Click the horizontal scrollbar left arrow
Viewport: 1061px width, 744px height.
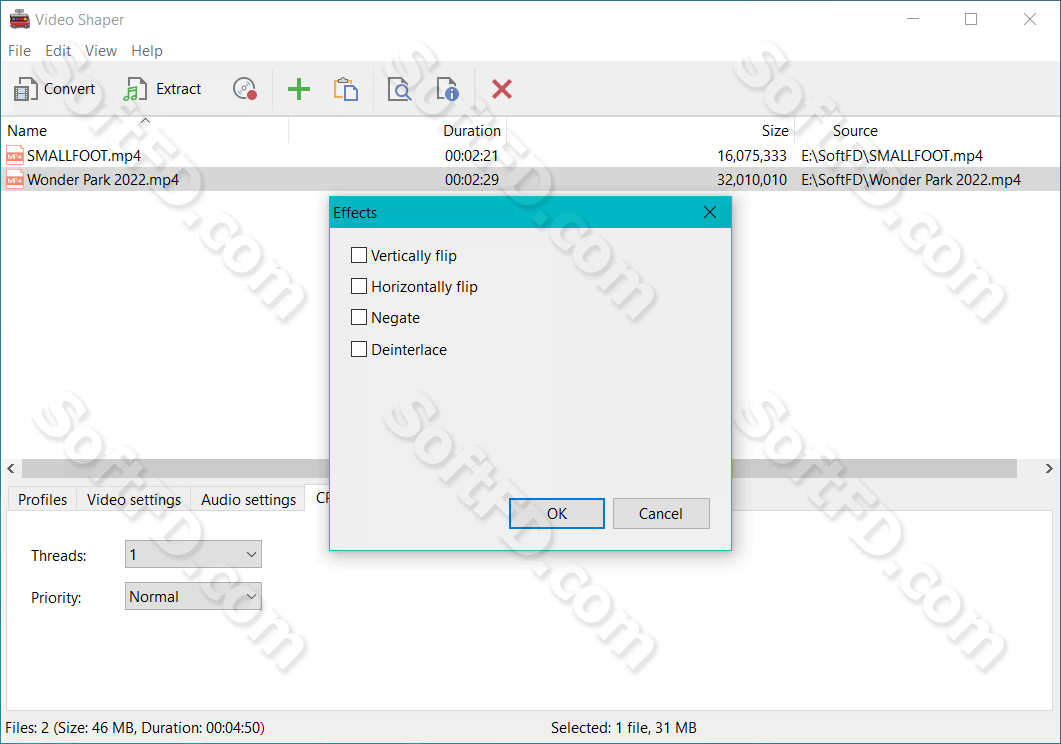(x=11, y=468)
